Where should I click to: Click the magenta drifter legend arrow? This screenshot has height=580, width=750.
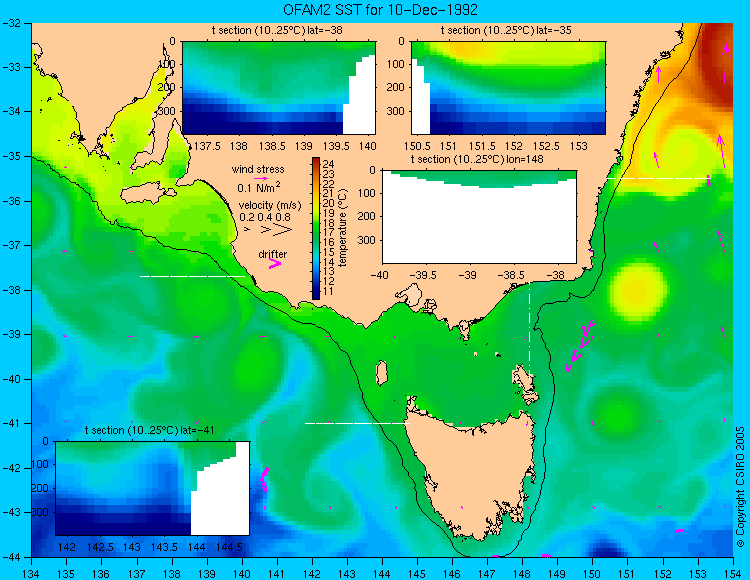point(274,263)
